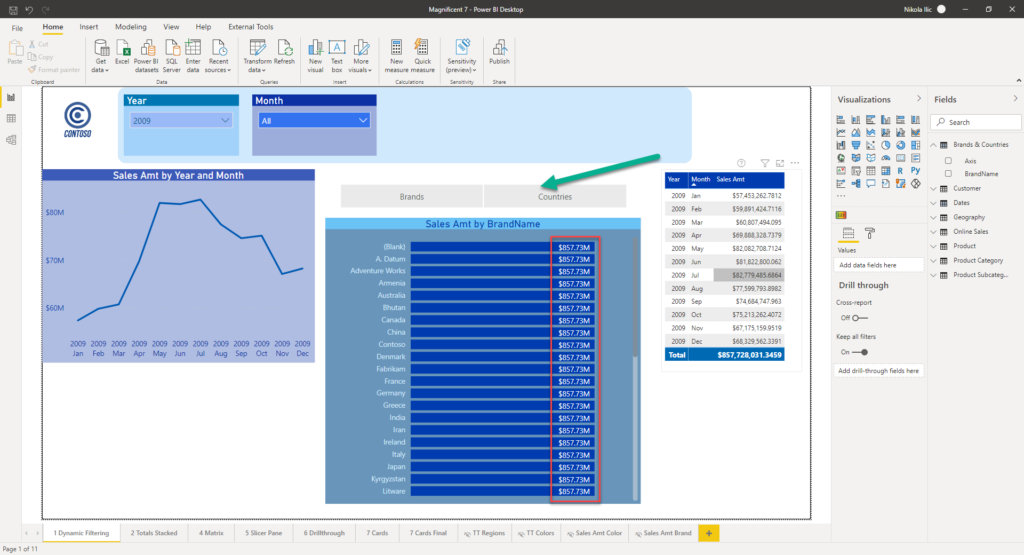The height and width of the screenshot is (555, 1024).
Task: Refresh the data model
Action: pyautogui.click(x=284, y=52)
